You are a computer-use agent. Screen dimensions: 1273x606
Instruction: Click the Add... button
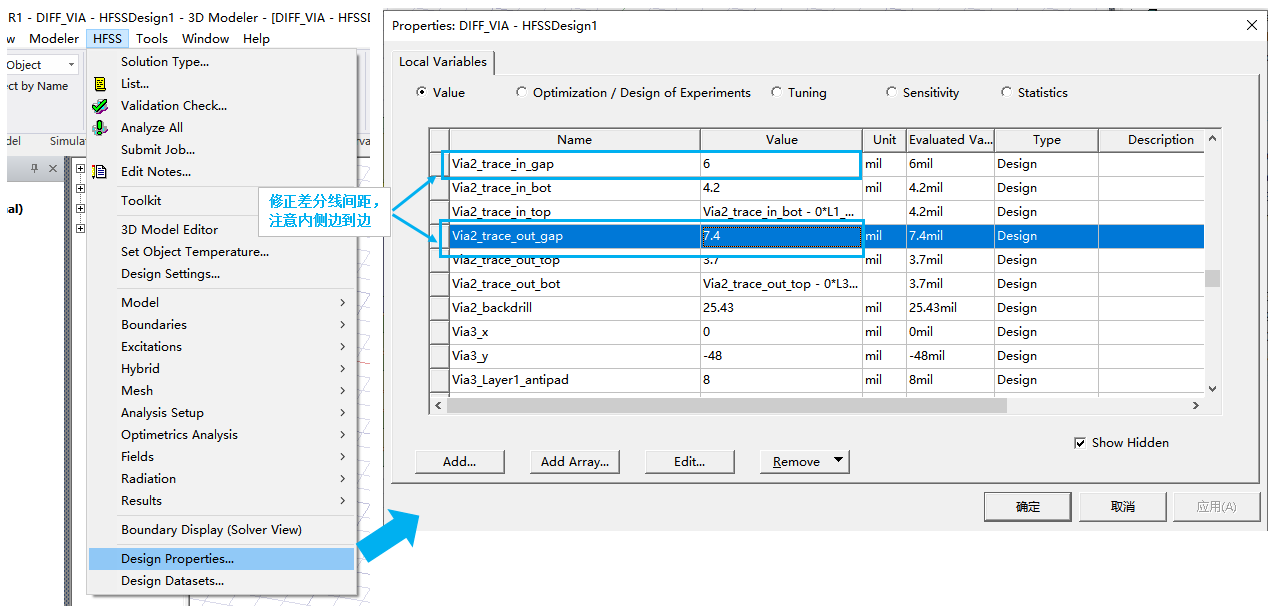click(x=459, y=461)
